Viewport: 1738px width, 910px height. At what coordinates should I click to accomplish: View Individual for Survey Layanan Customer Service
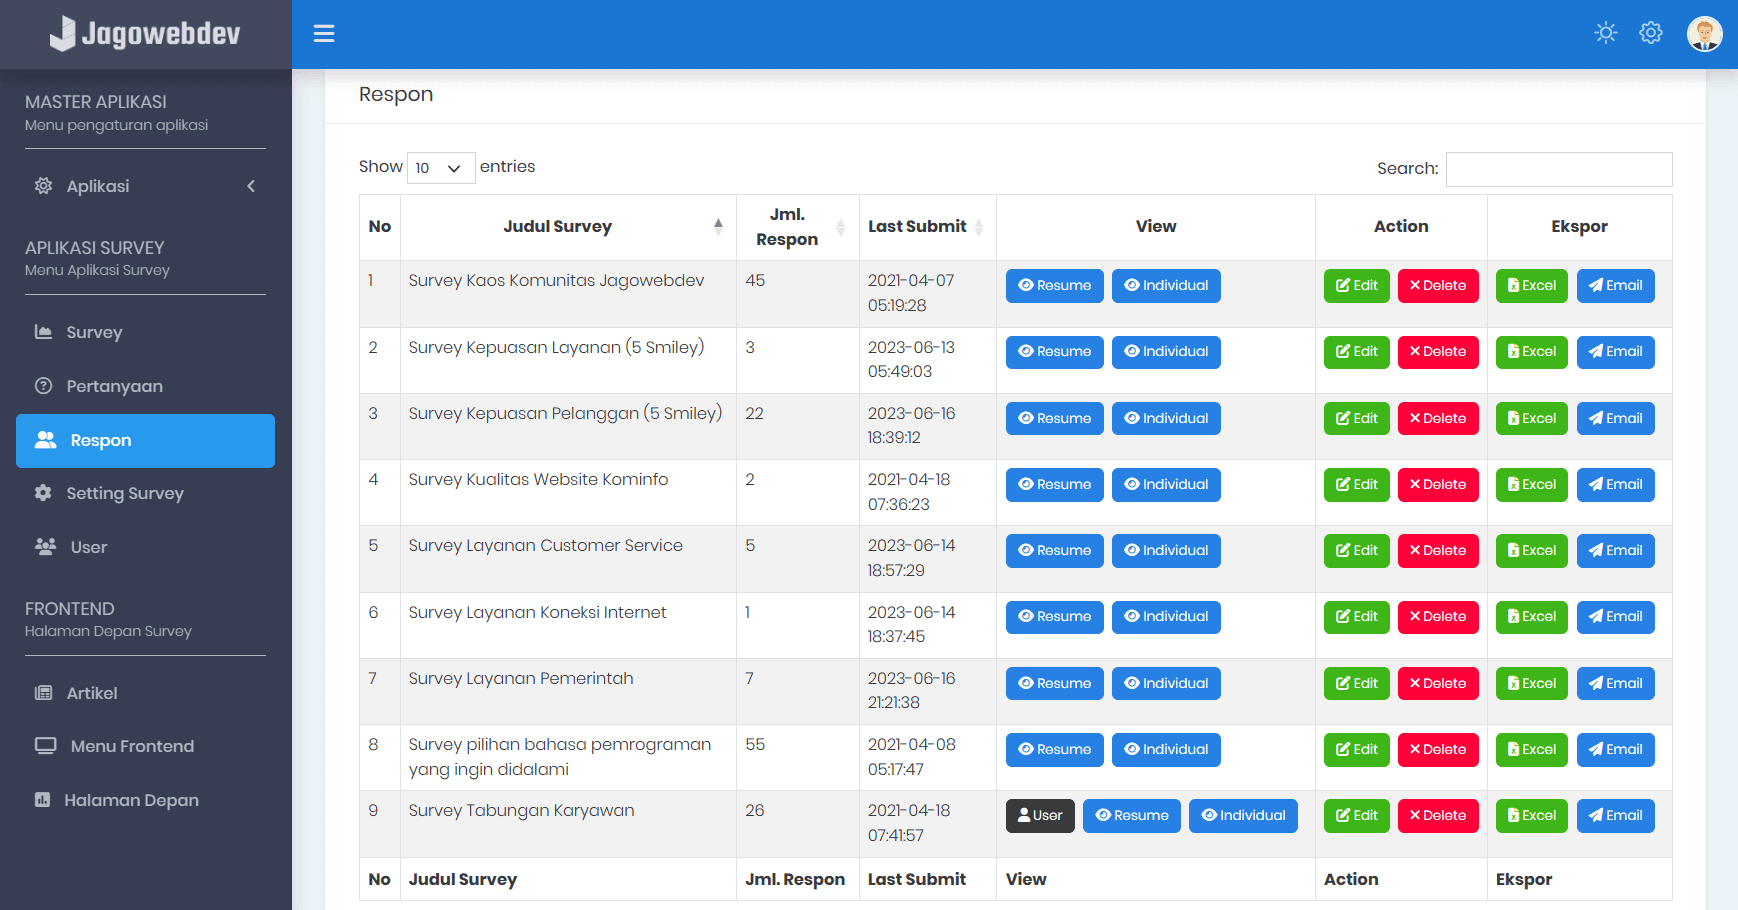click(x=1166, y=551)
